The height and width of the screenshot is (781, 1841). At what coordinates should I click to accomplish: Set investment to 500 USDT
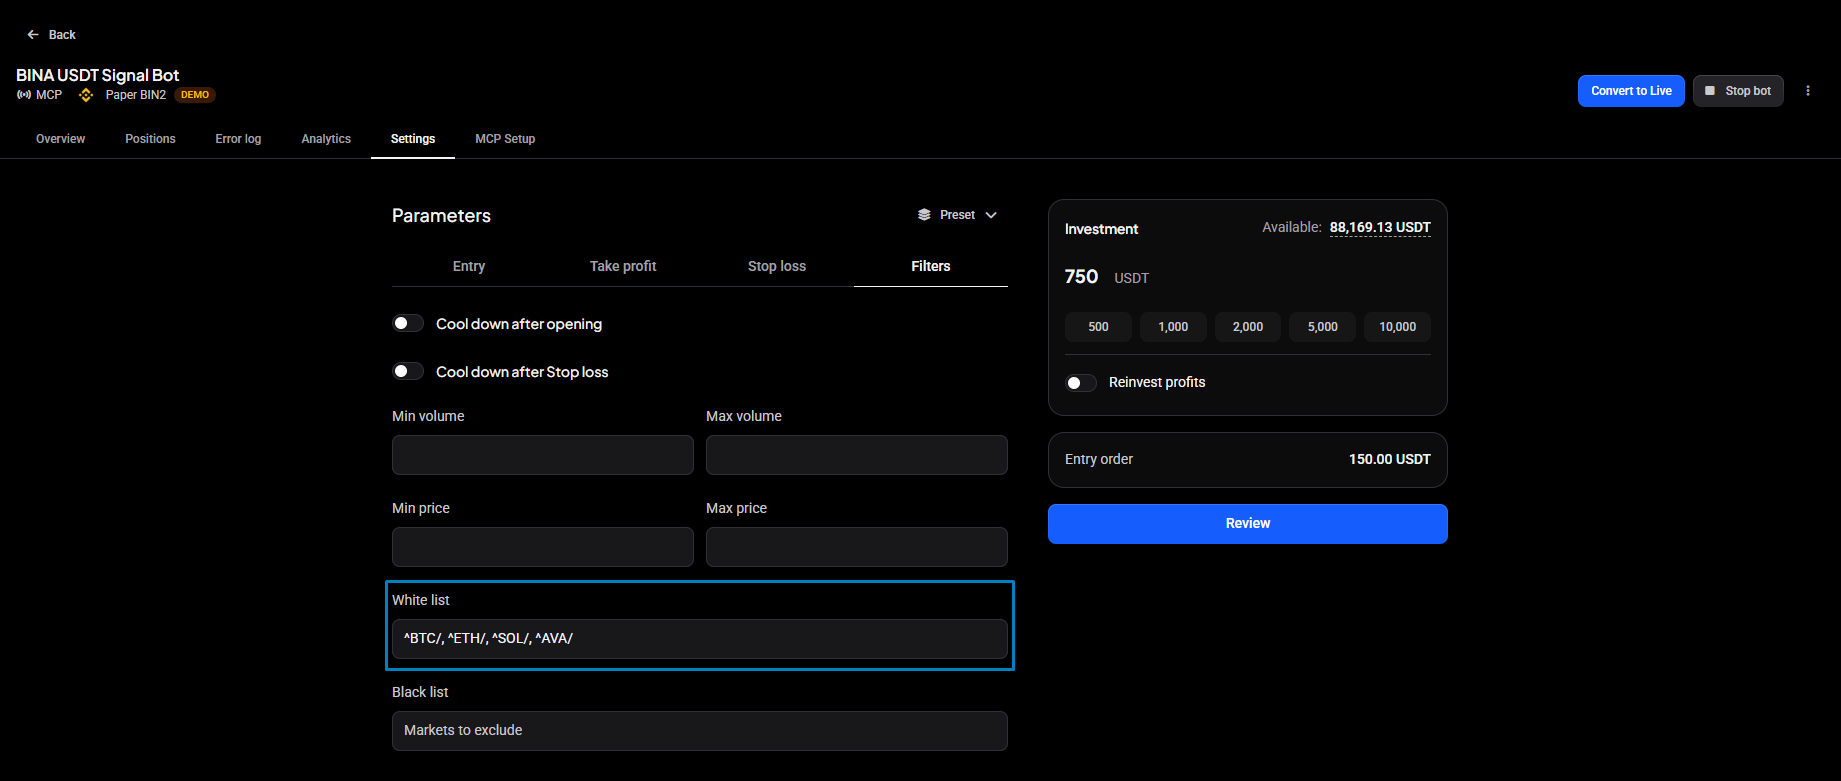pos(1098,327)
